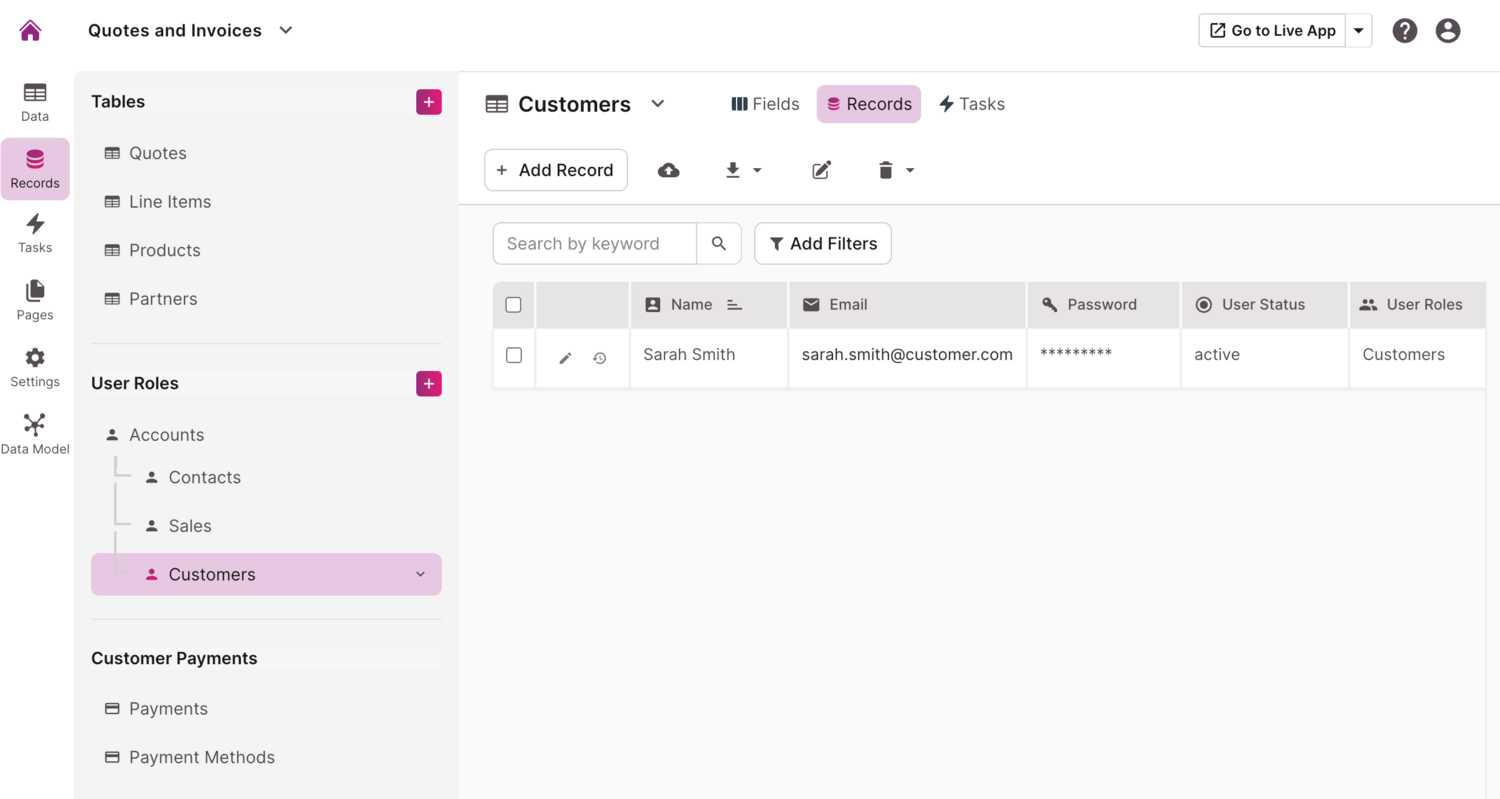Open the Data Model diagram view
The height and width of the screenshot is (799, 1500).
[35, 433]
